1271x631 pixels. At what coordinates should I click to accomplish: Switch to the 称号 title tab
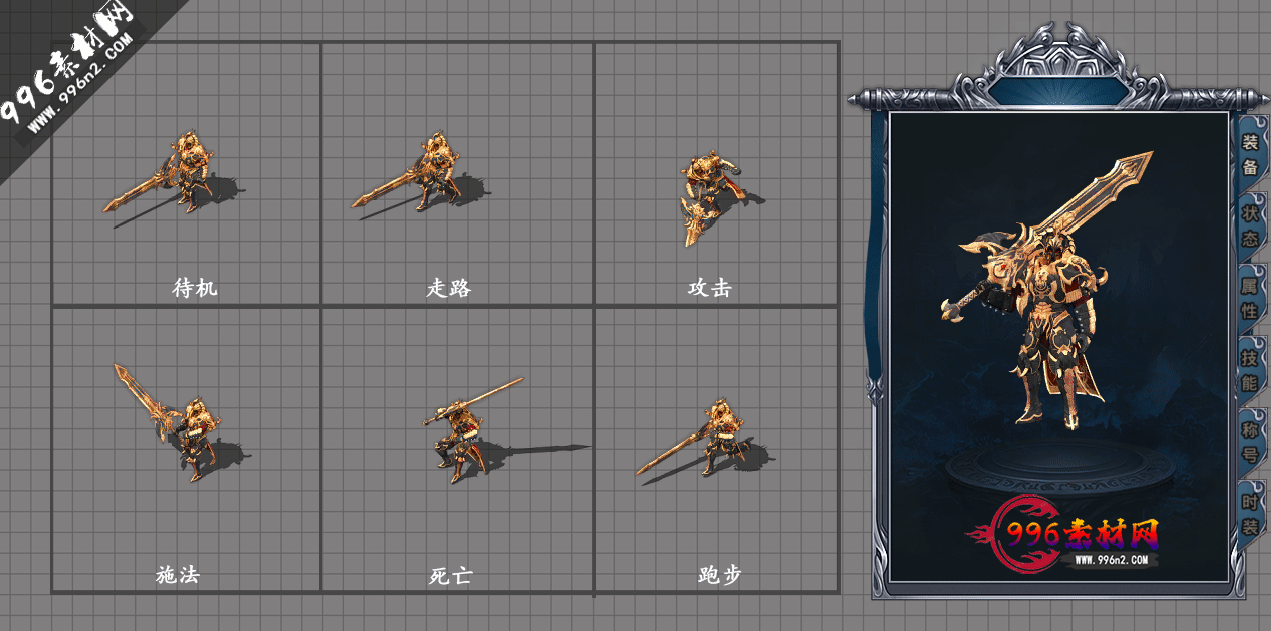[1250, 442]
